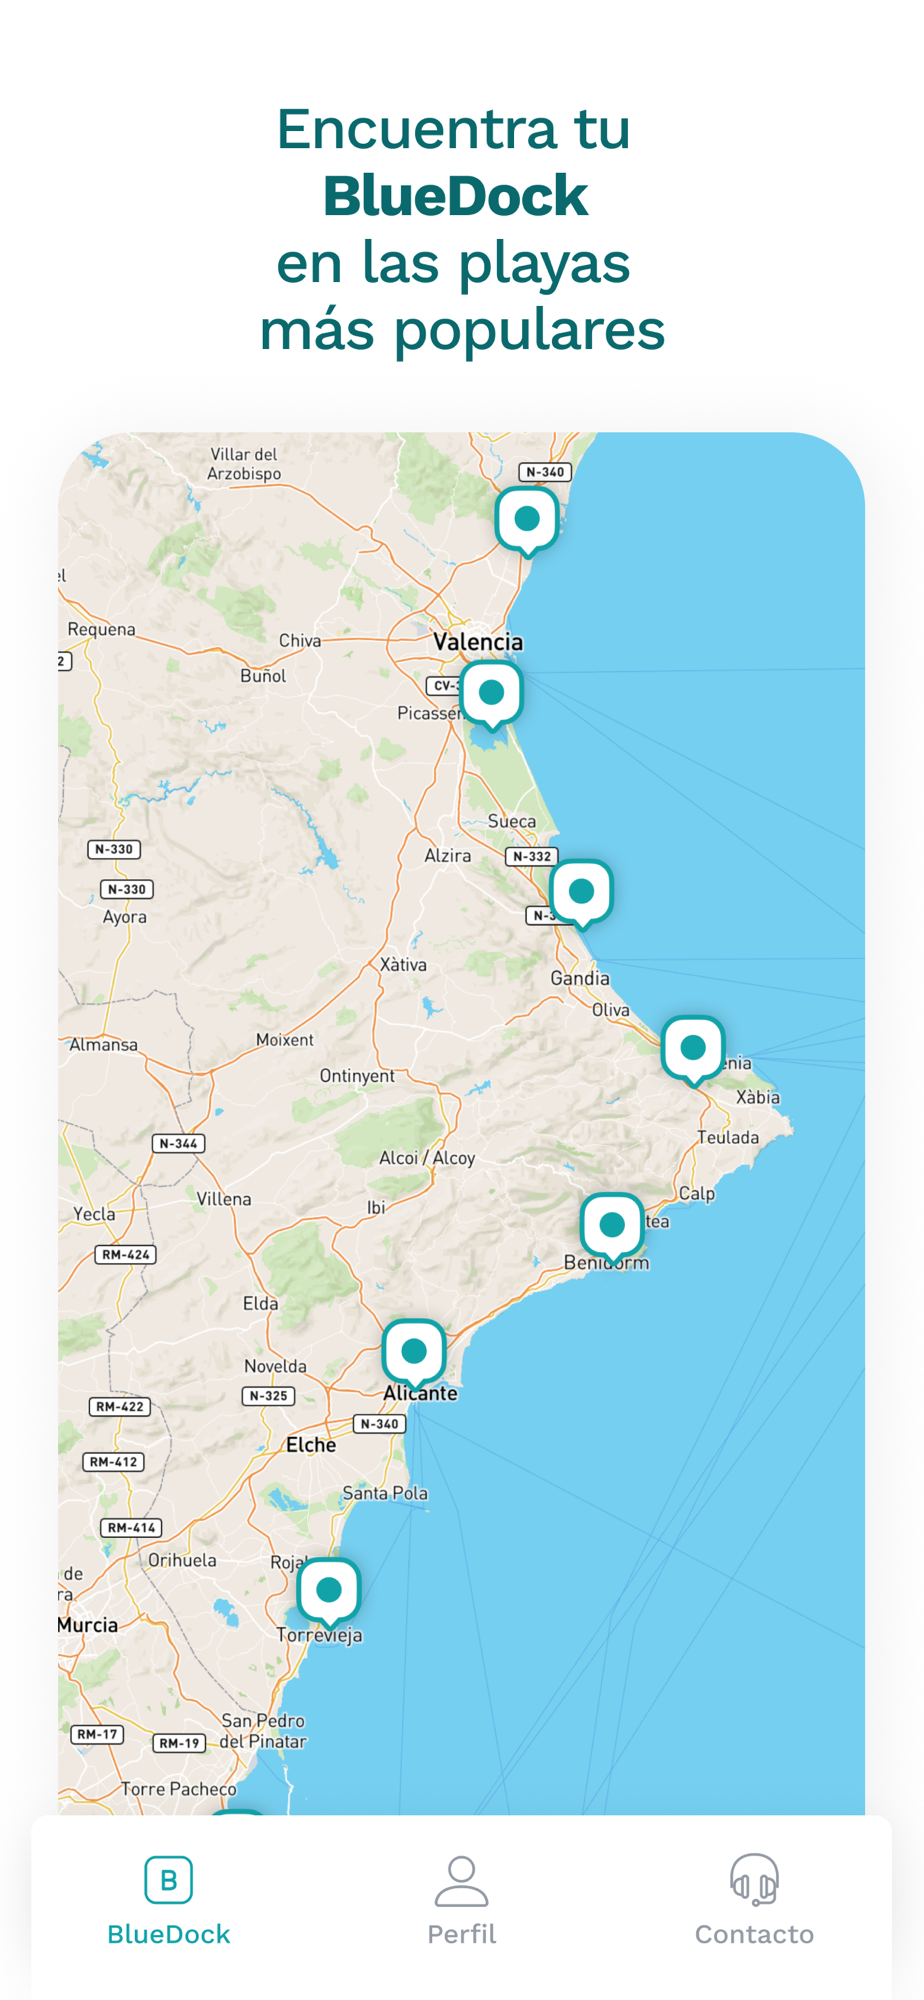Click the Moixent label
924x2000 pixels.
[285, 1040]
